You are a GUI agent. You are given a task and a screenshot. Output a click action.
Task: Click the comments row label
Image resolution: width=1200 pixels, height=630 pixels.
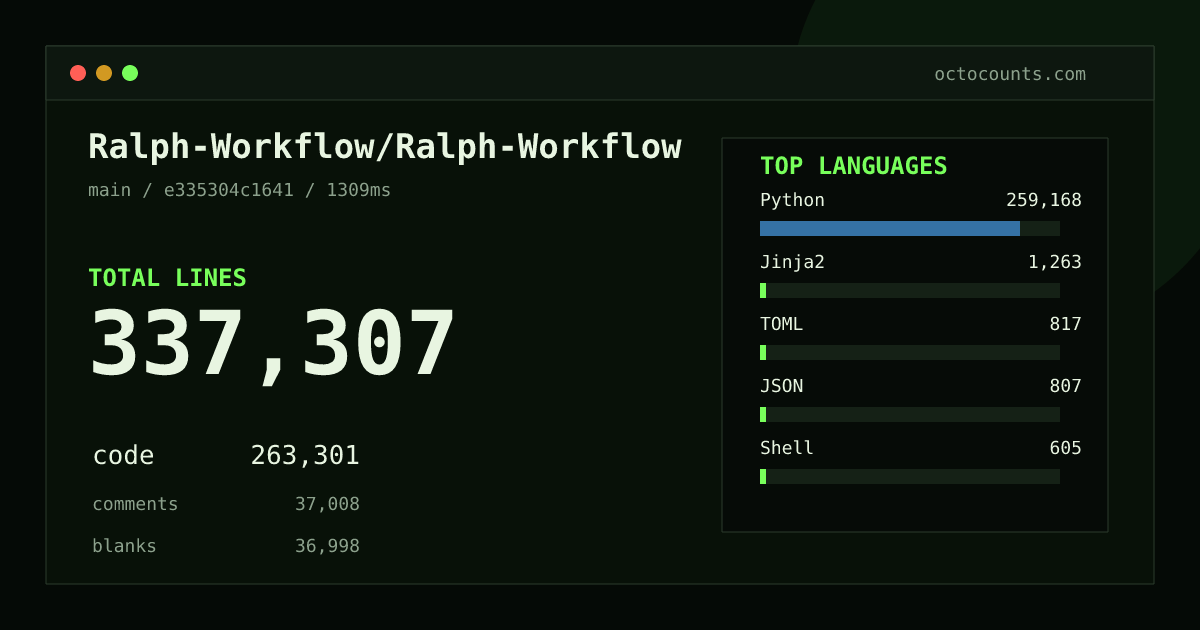(x=135, y=504)
